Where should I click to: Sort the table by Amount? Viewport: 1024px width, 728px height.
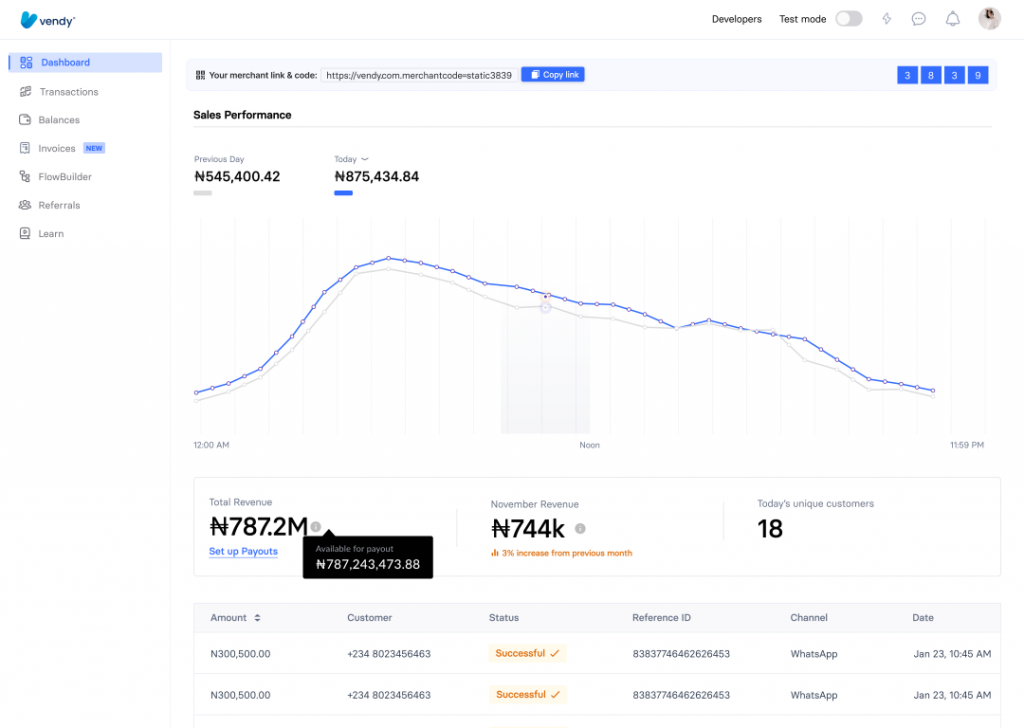[x=236, y=617]
